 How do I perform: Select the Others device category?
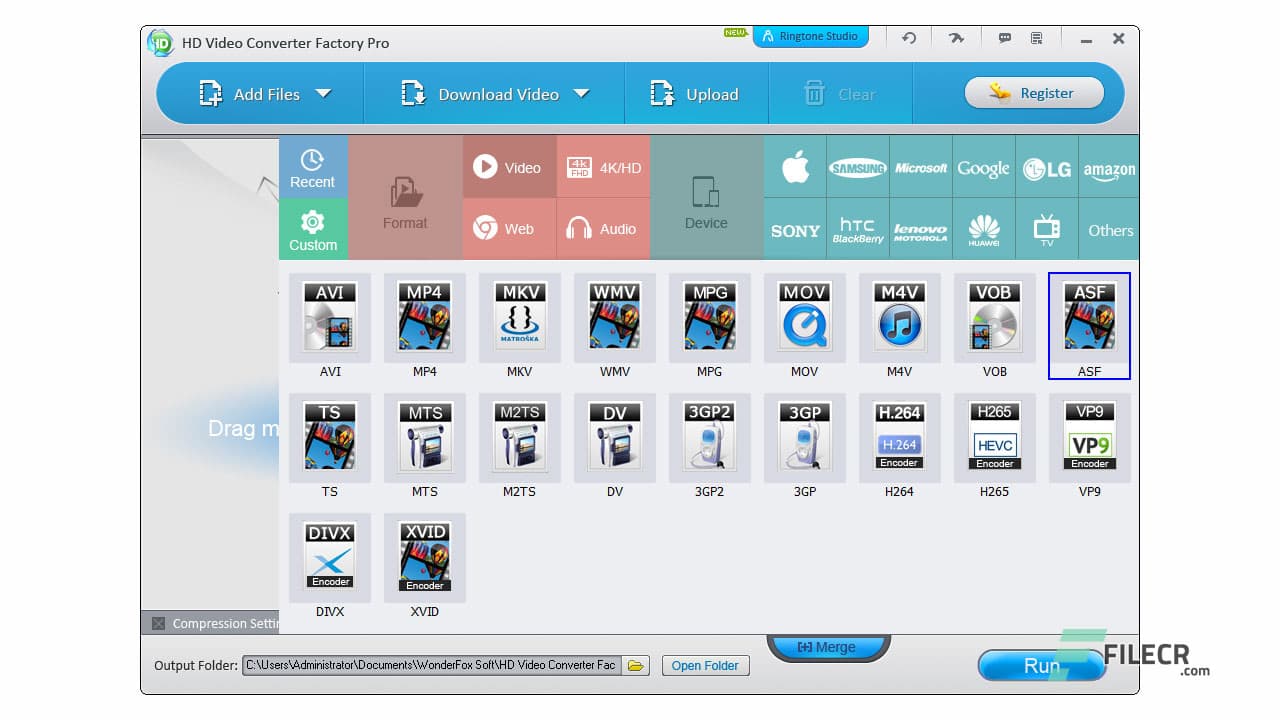pos(1109,229)
